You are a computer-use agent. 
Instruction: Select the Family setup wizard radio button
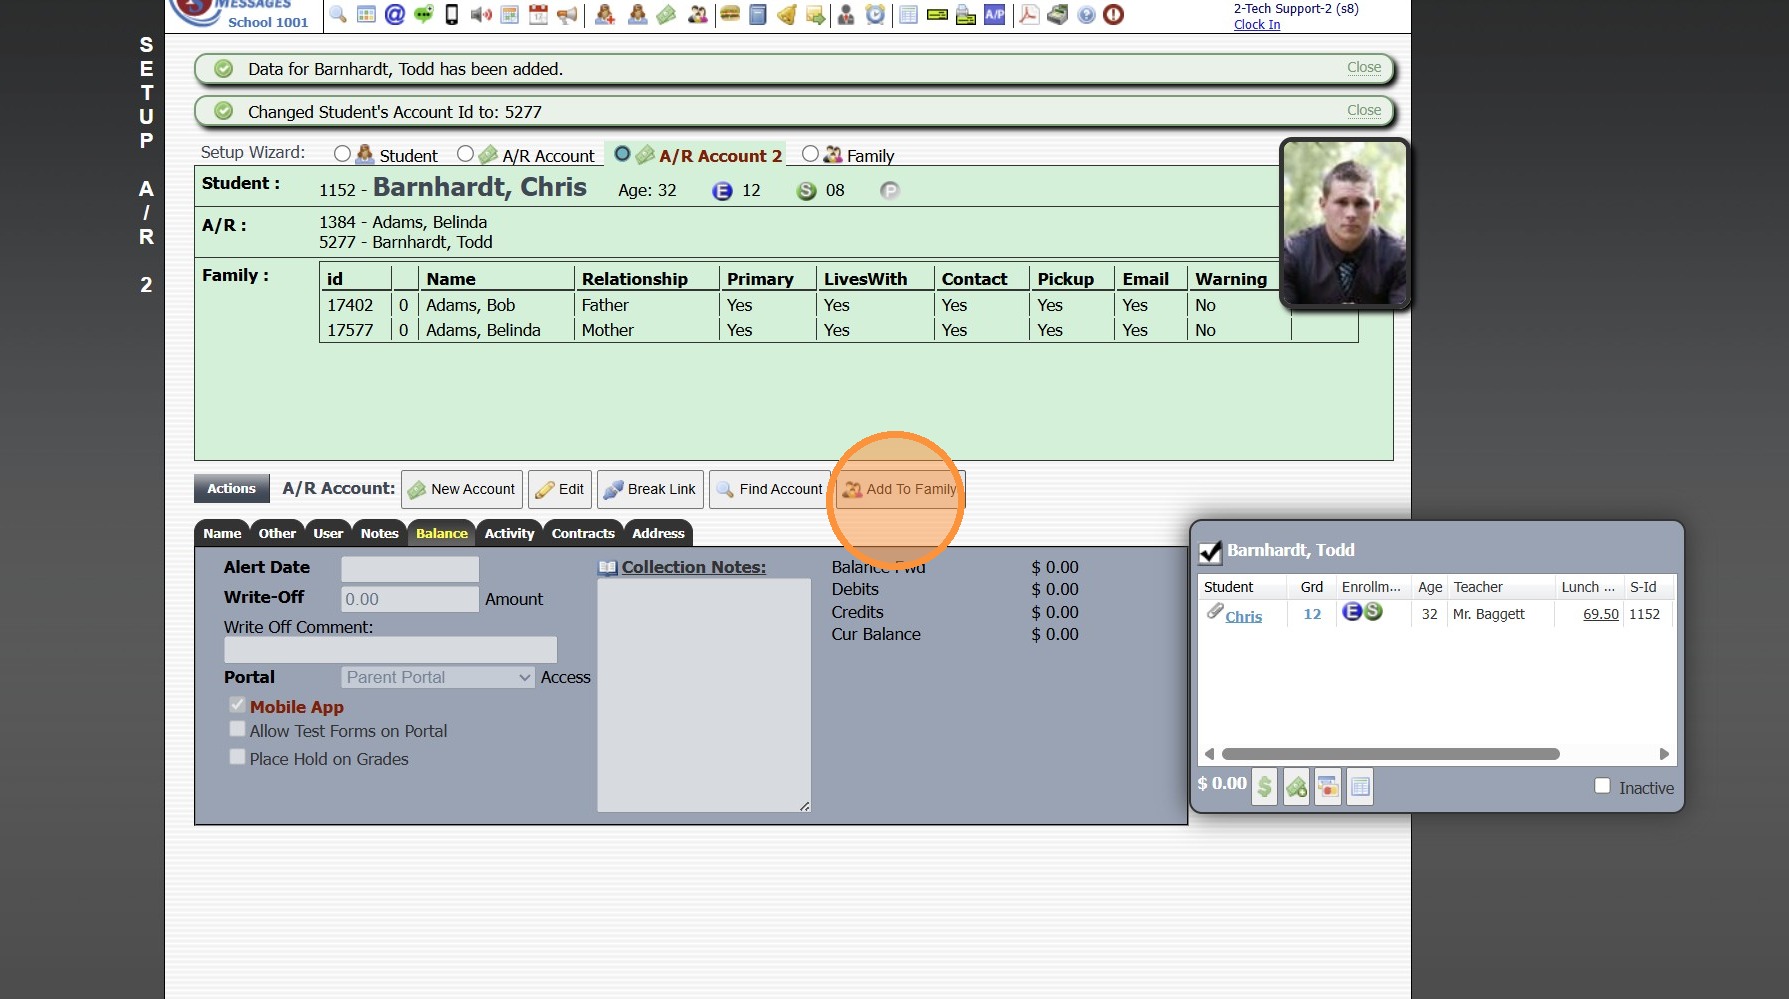pyautogui.click(x=810, y=154)
